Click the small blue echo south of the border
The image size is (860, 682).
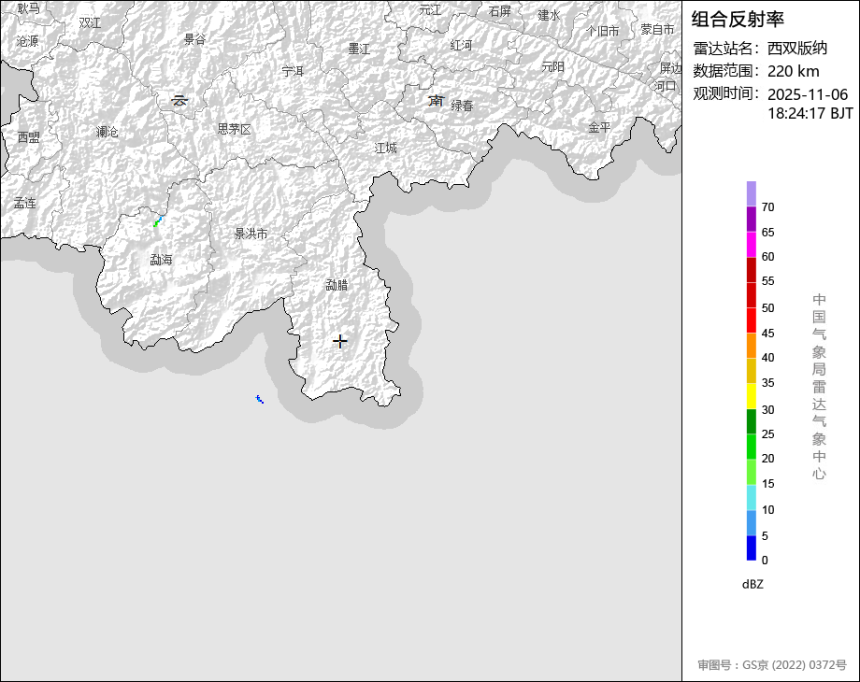pos(259,399)
